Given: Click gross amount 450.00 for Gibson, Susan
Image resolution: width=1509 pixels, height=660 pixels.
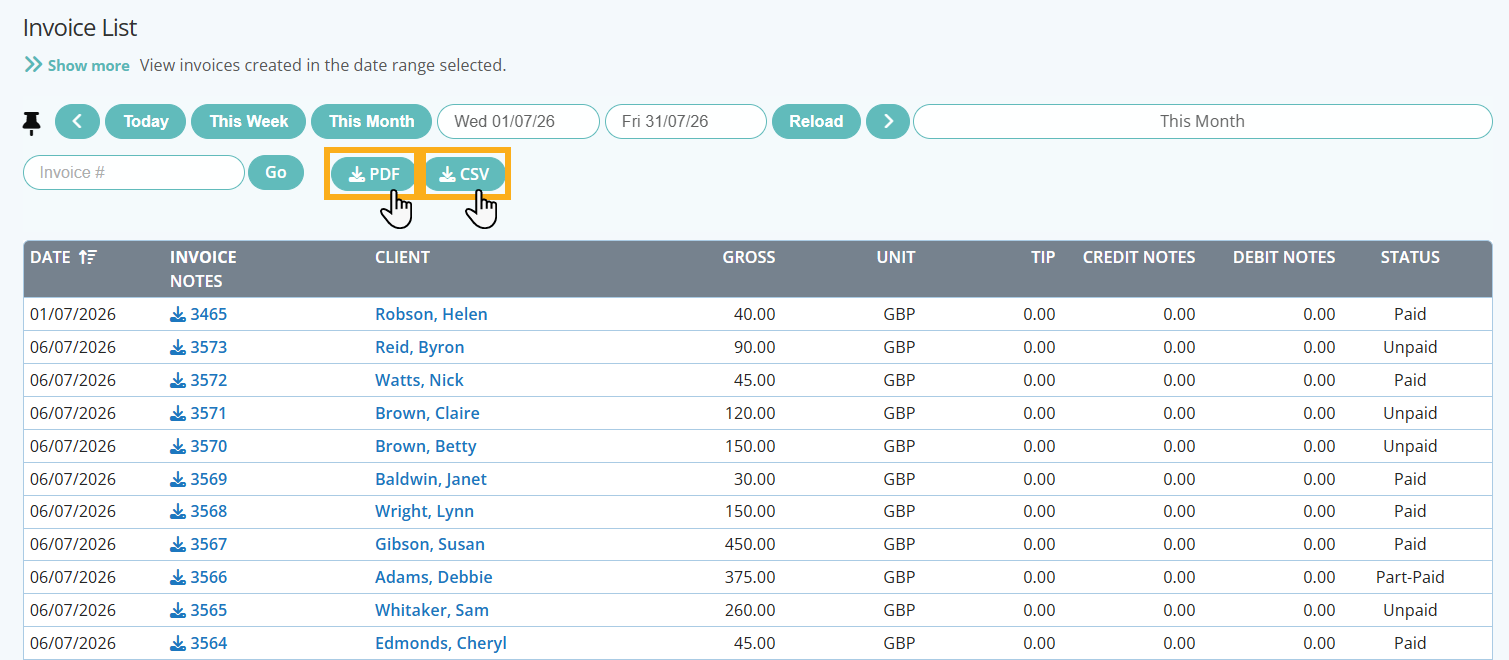Looking at the screenshot, I should click(750, 544).
